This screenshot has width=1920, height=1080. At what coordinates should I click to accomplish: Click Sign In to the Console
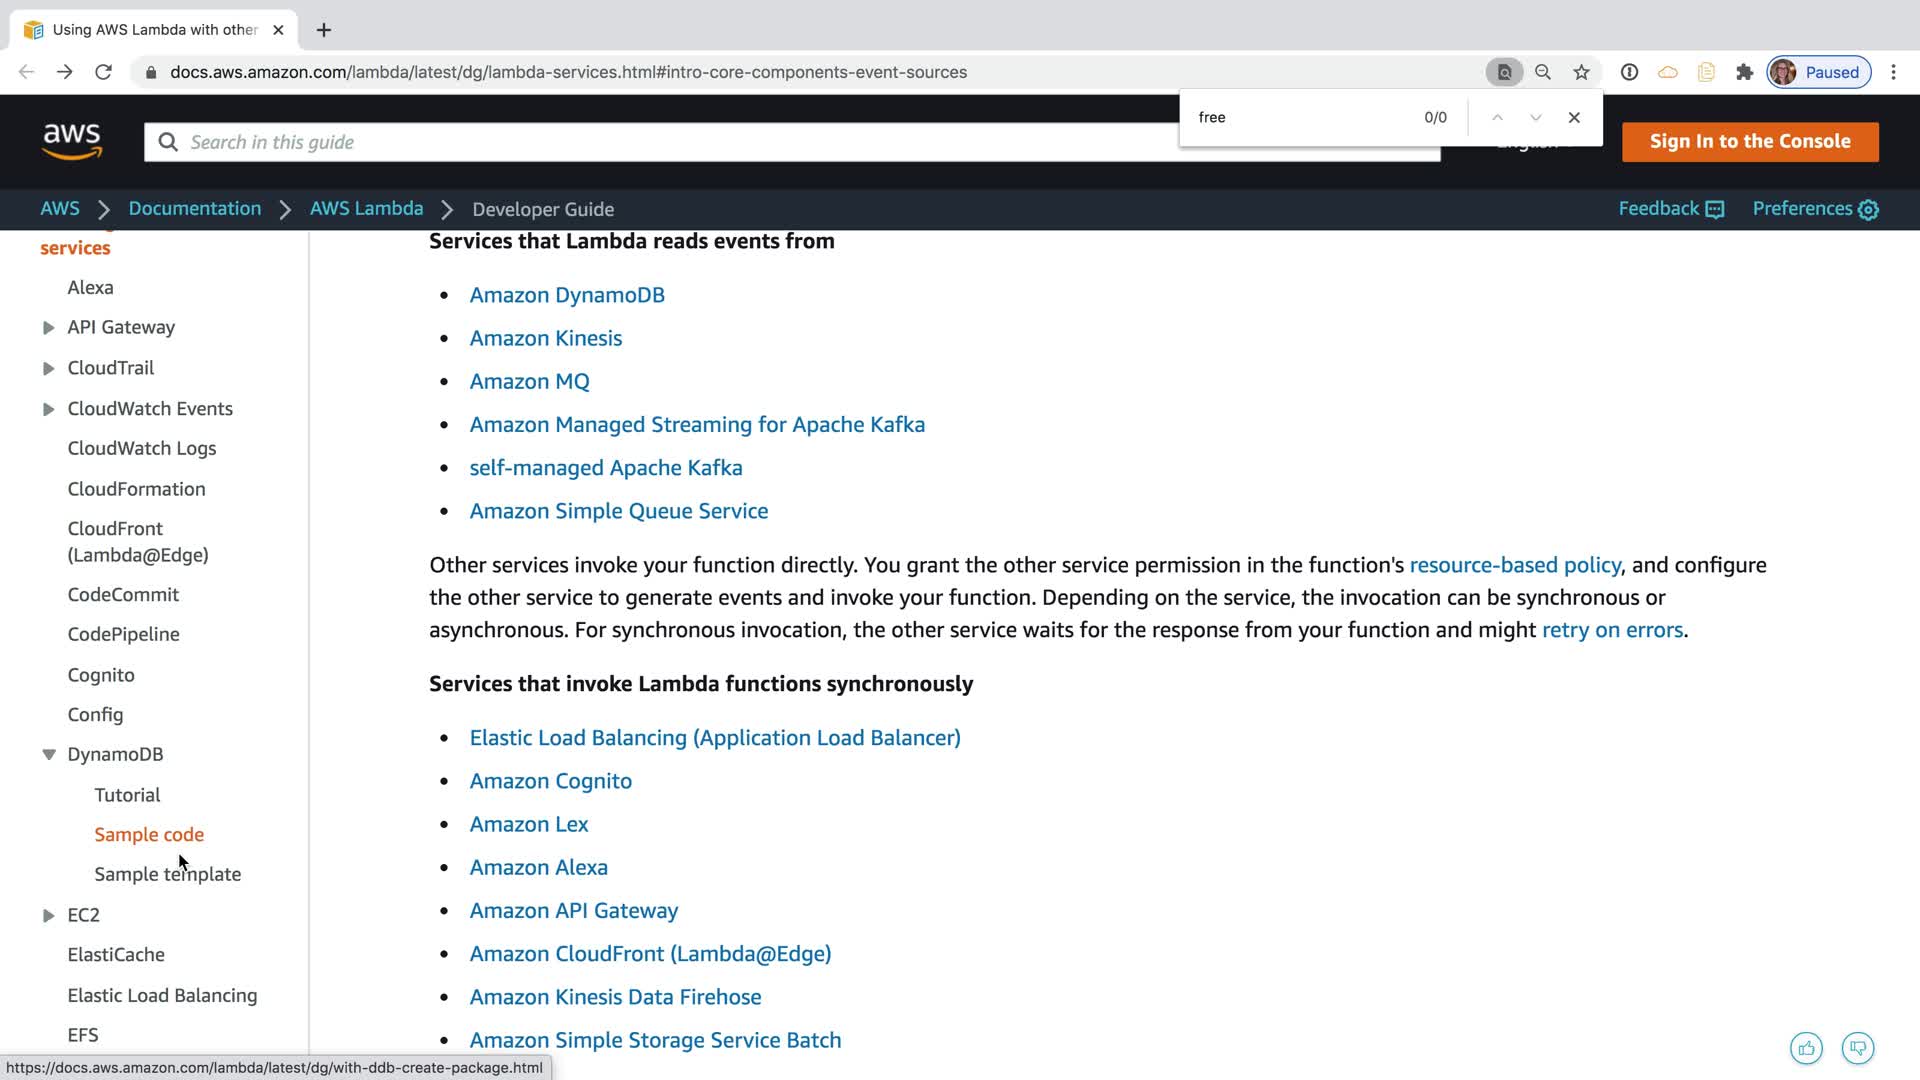(1749, 141)
